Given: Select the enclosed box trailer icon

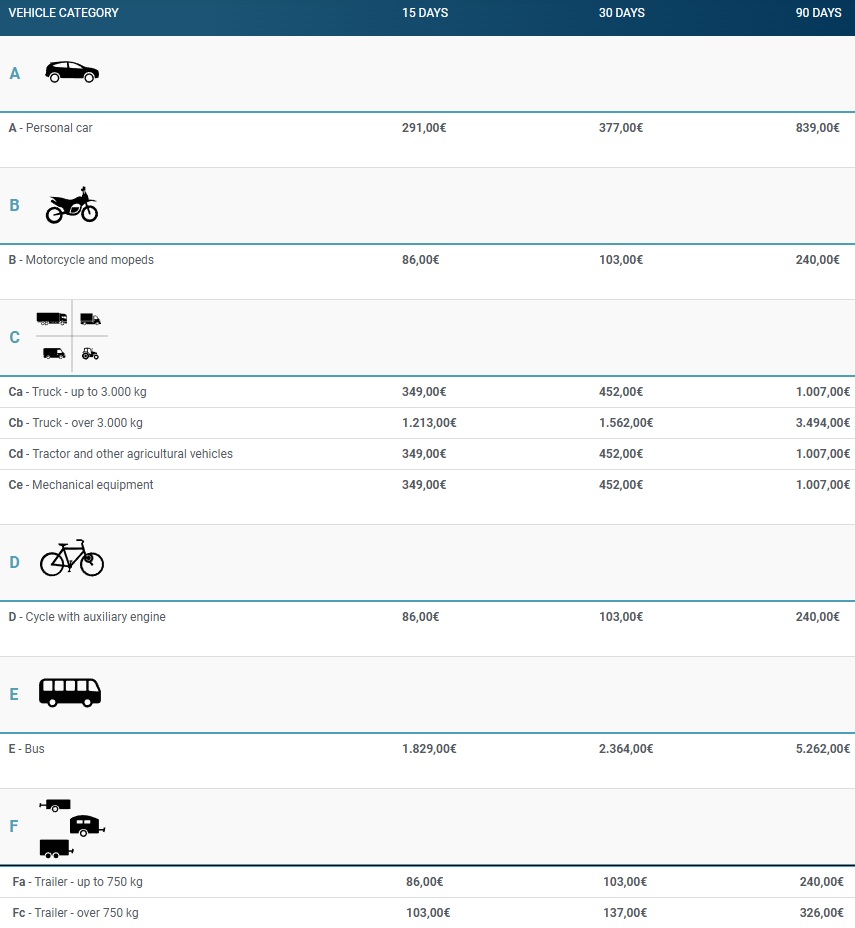Looking at the screenshot, I should point(55,848).
